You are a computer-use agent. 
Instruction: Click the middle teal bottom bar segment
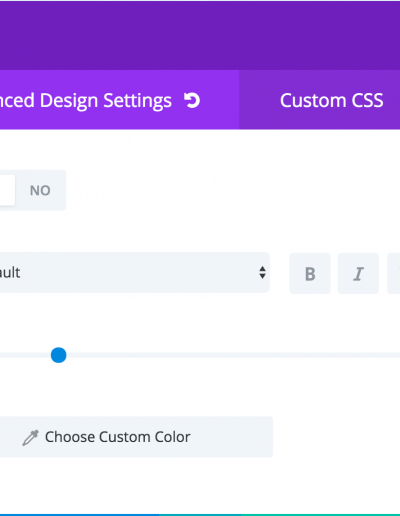point(200,515)
